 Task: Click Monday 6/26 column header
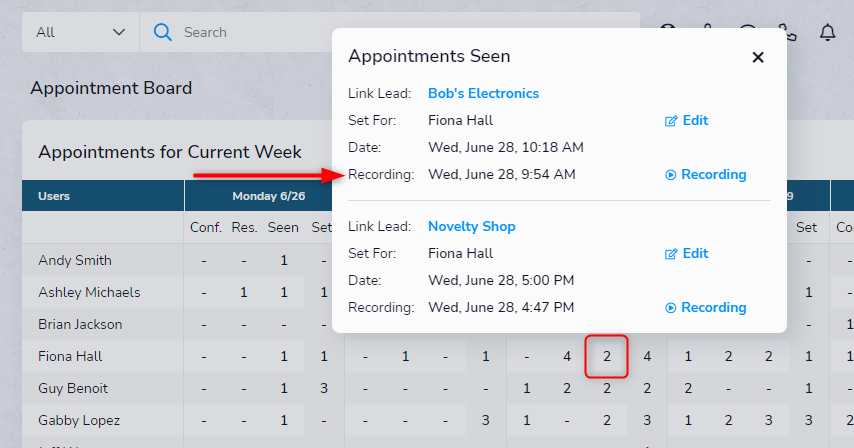tap(269, 196)
